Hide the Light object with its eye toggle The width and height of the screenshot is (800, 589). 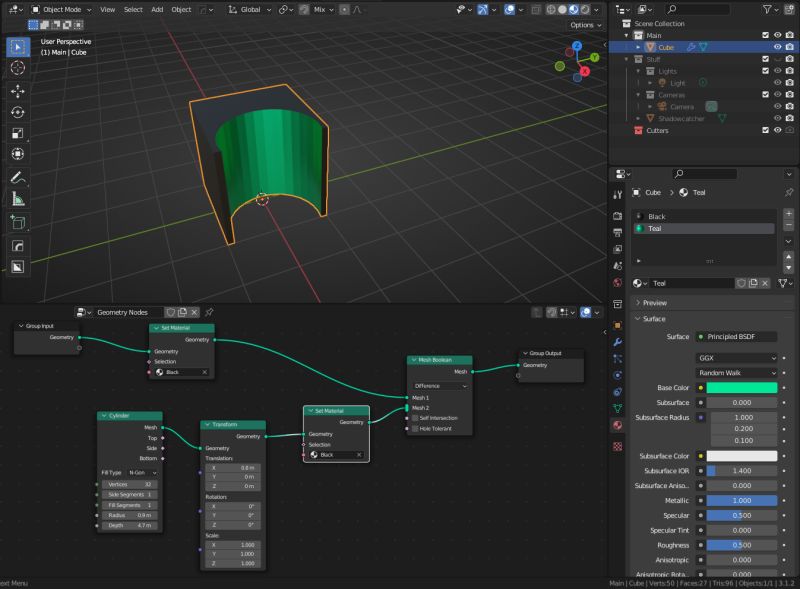pyautogui.click(x=779, y=83)
